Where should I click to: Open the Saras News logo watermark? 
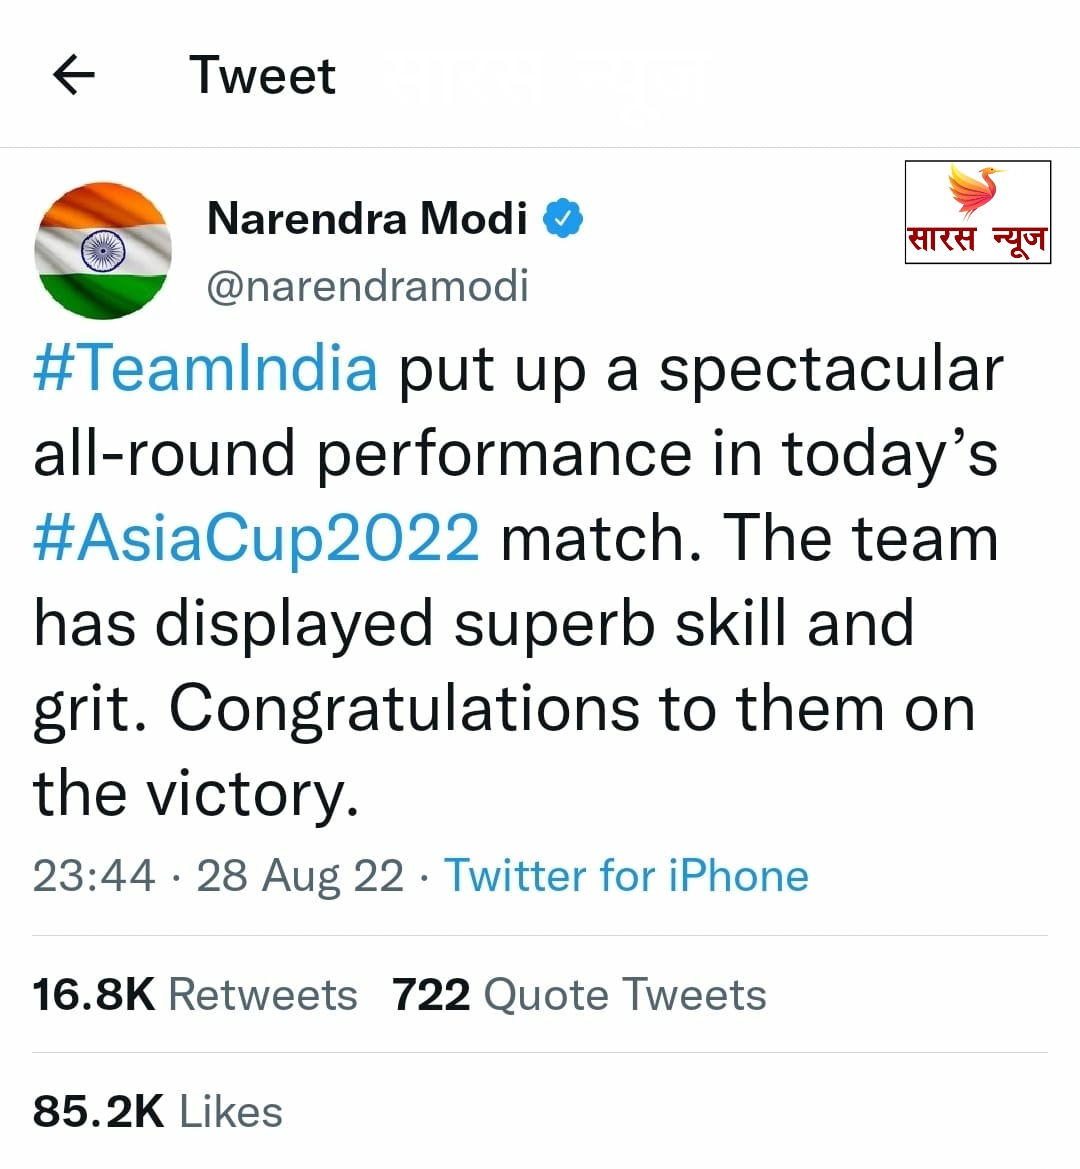tap(978, 212)
